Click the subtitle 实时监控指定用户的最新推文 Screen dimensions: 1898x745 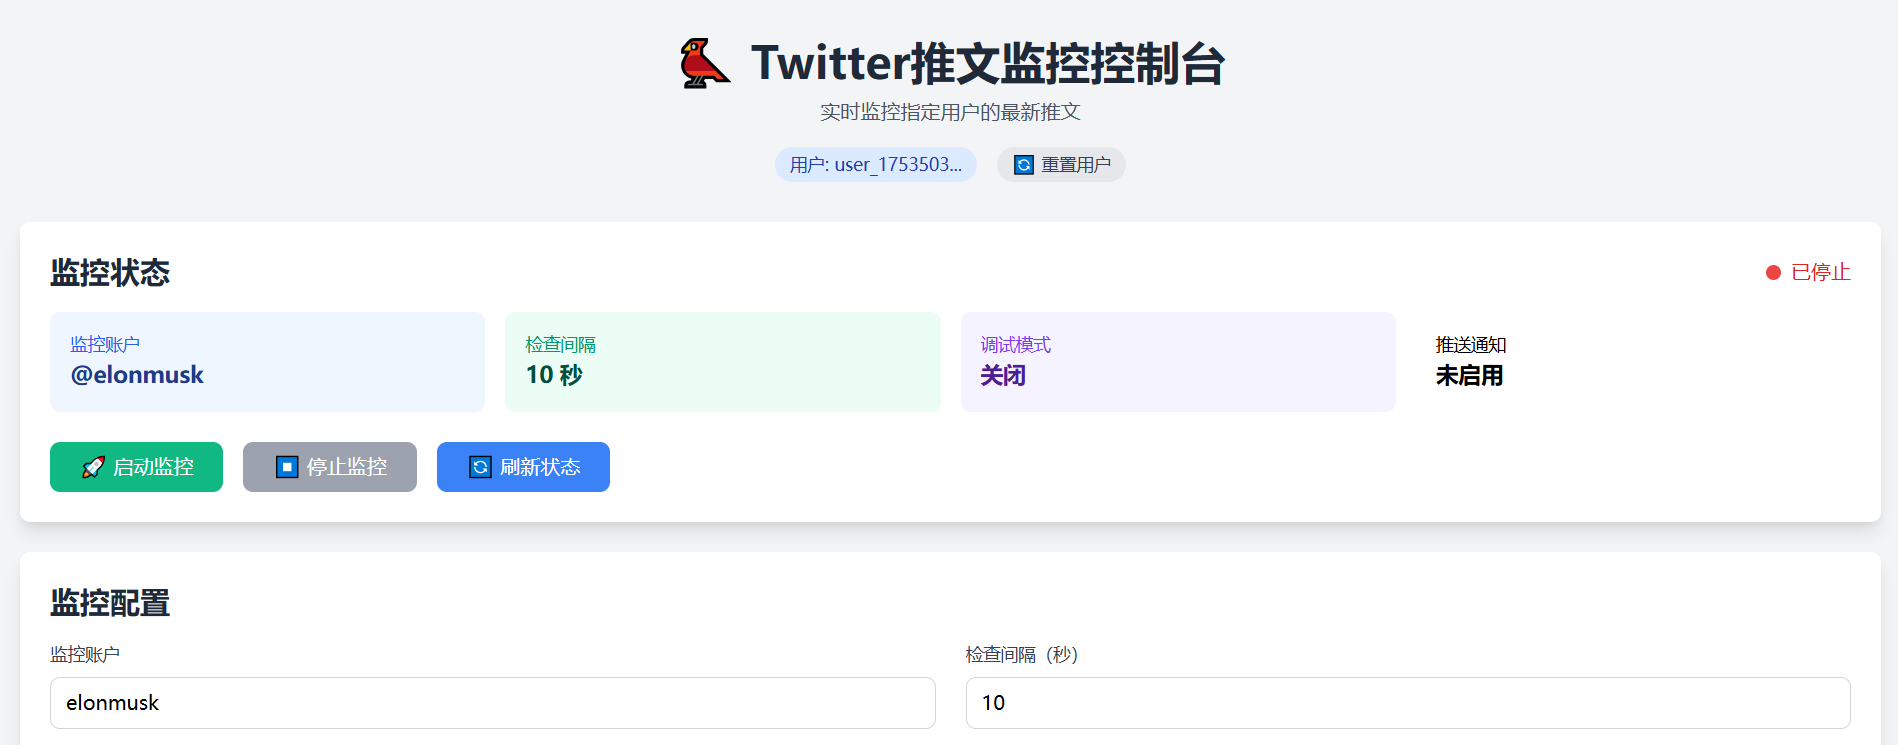tap(950, 112)
